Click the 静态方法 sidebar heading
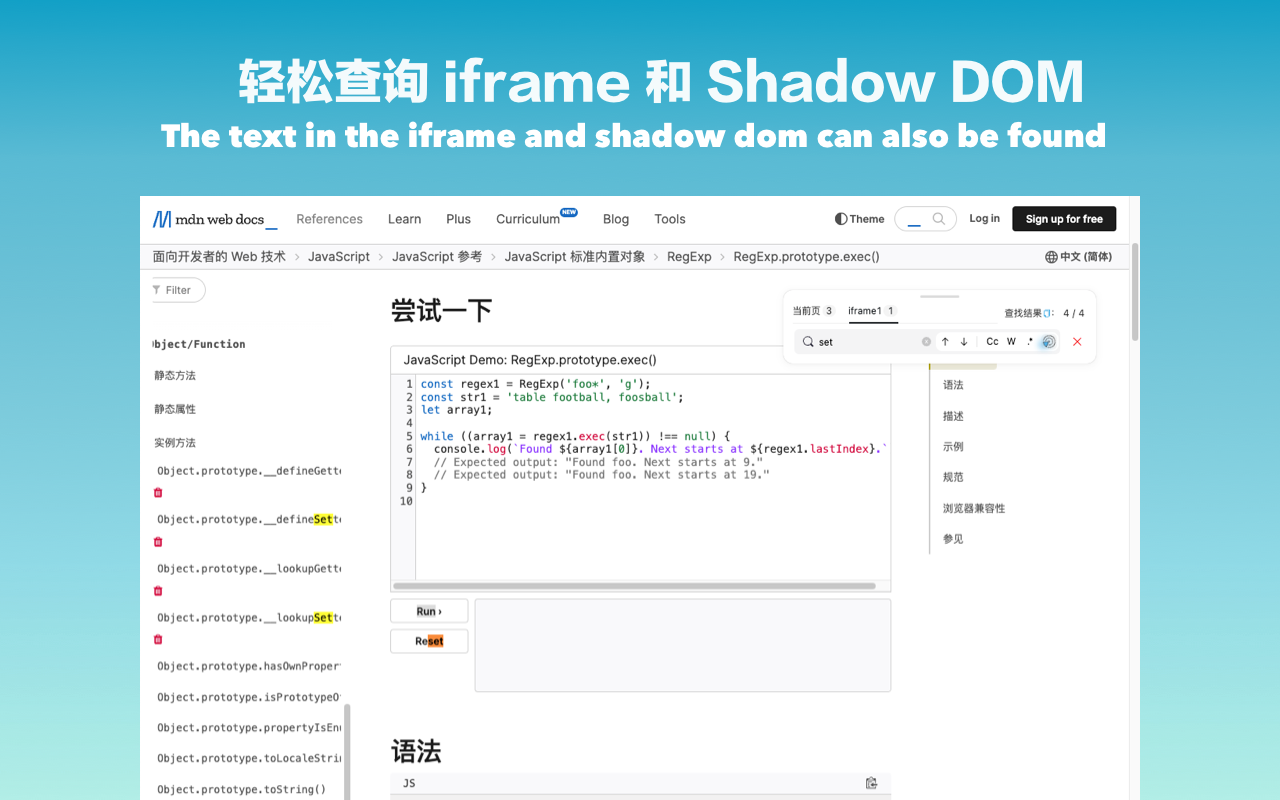This screenshot has width=1280, height=800. [175, 376]
